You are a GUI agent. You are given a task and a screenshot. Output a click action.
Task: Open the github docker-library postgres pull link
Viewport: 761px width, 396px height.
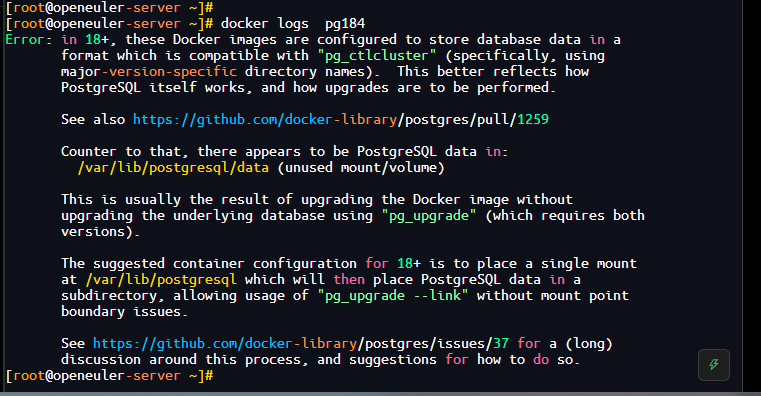(341, 119)
